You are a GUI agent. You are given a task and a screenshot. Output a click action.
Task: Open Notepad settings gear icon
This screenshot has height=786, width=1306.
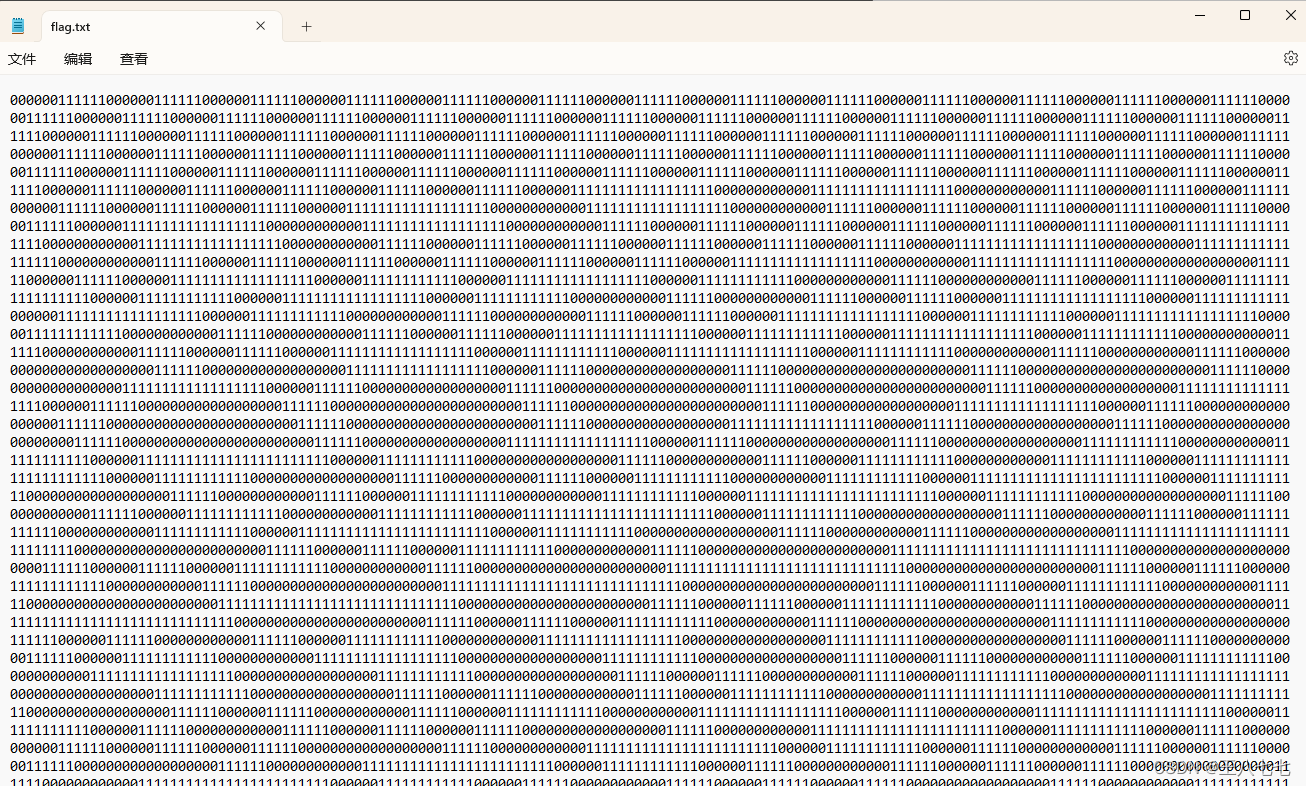[1290, 58]
